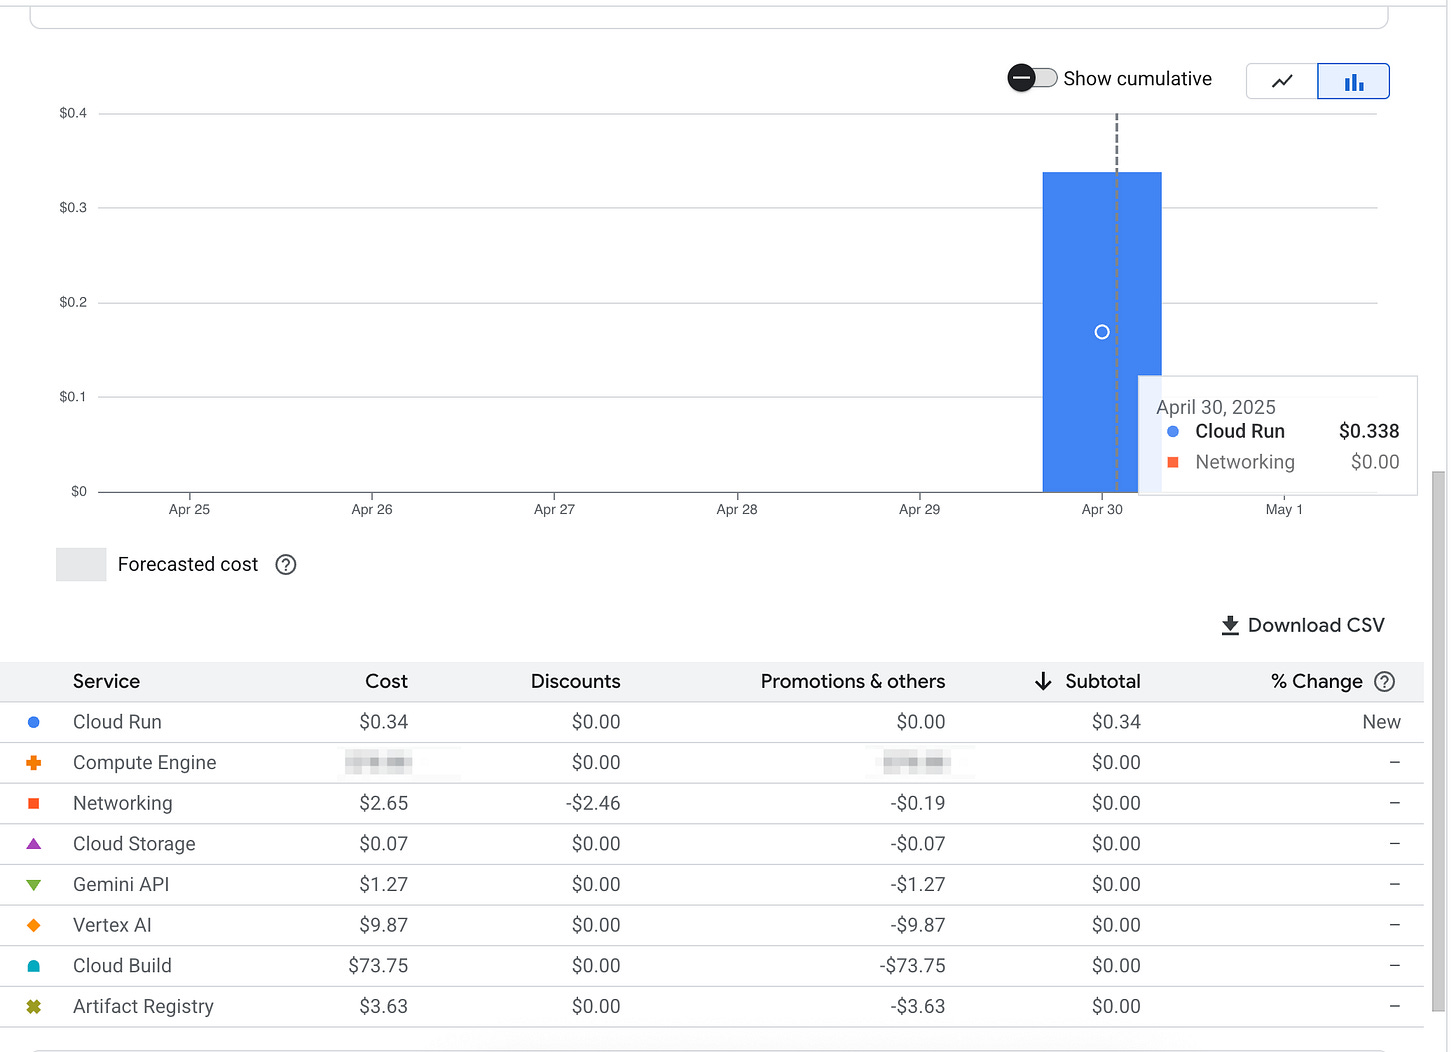Click the Networking red square marker
This screenshot has height=1052, width=1456.
(33, 803)
